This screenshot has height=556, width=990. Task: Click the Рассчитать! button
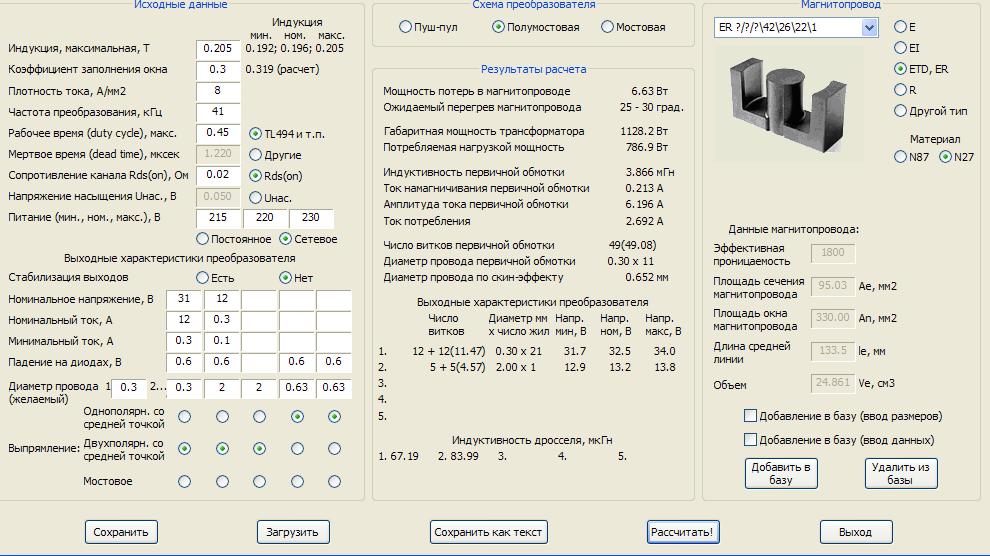(x=683, y=532)
